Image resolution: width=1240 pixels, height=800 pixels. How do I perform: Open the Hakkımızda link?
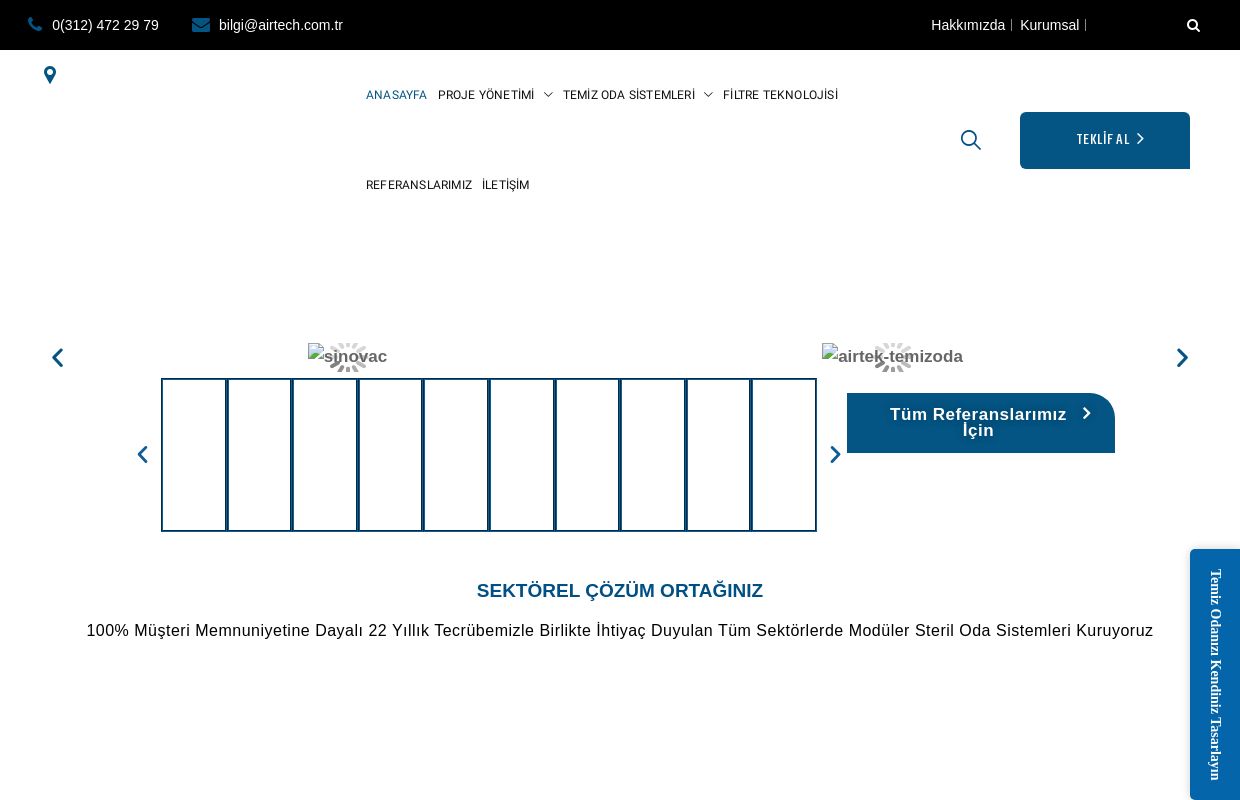tap(967, 25)
